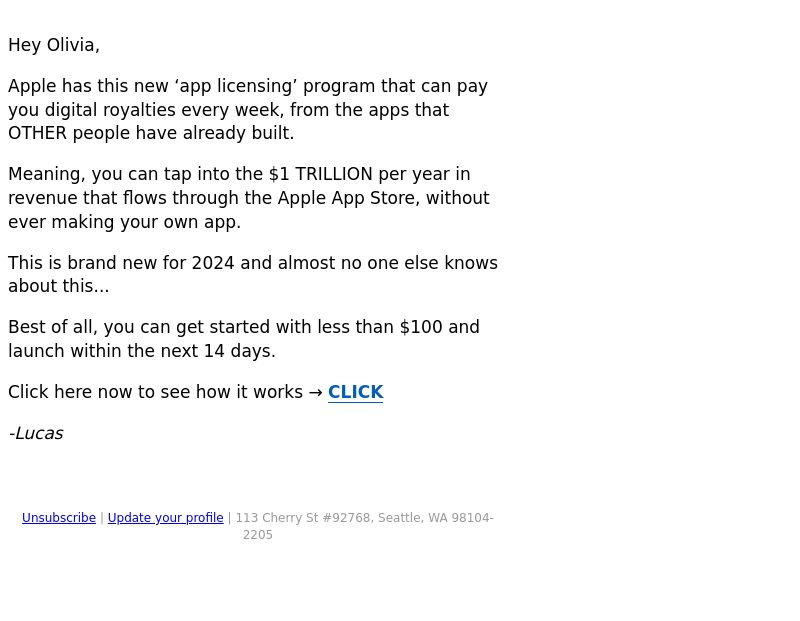This screenshot has height=621, width=800.
Task: Click the "Hey Olivia," greeting line
Action: [x=54, y=45]
